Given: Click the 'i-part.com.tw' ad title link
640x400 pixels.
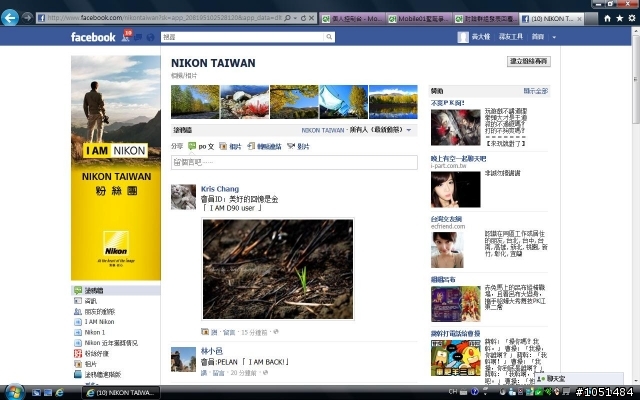Looking at the screenshot, I should pos(458,158).
